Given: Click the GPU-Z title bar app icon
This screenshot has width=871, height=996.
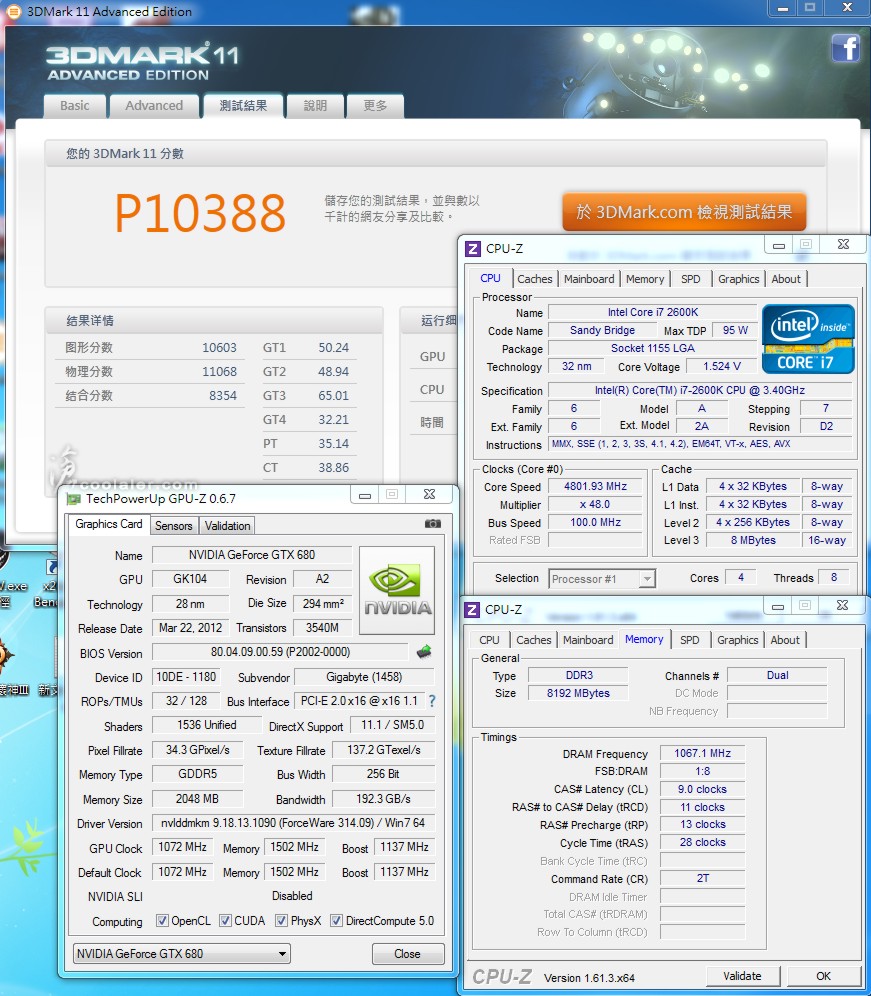Looking at the screenshot, I should 74,499.
